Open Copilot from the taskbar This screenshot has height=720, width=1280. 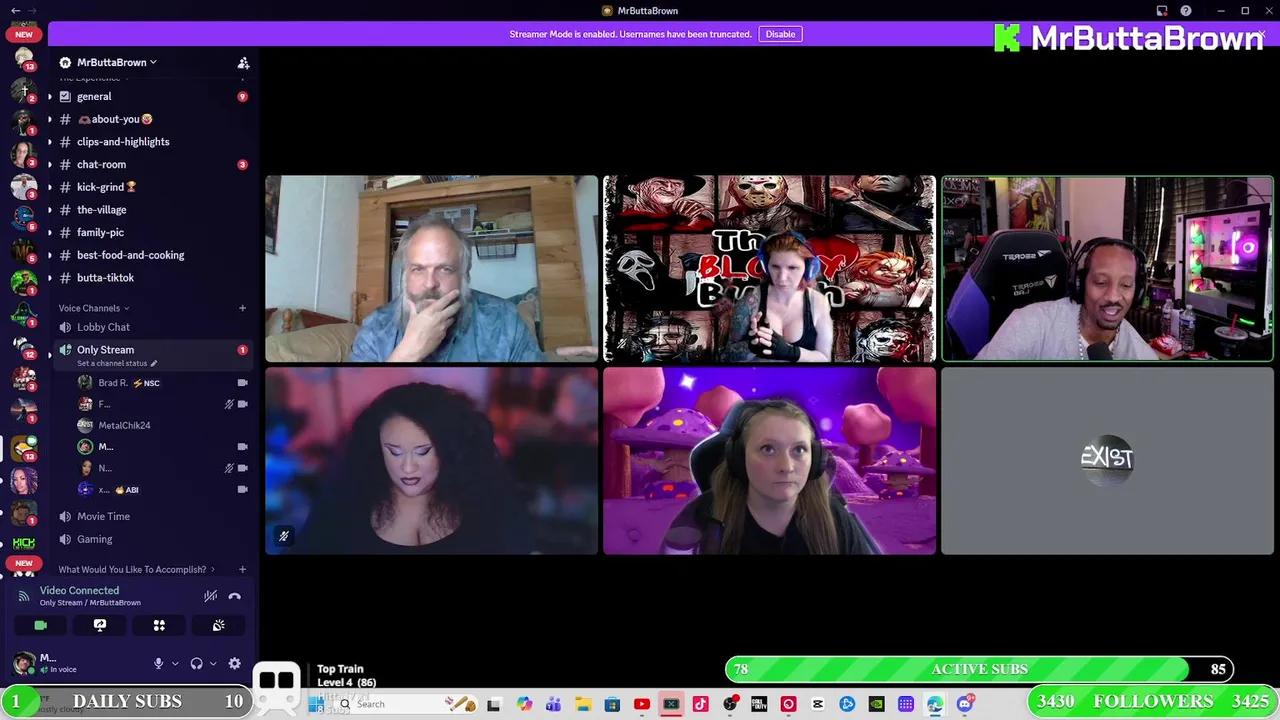click(524, 704)
